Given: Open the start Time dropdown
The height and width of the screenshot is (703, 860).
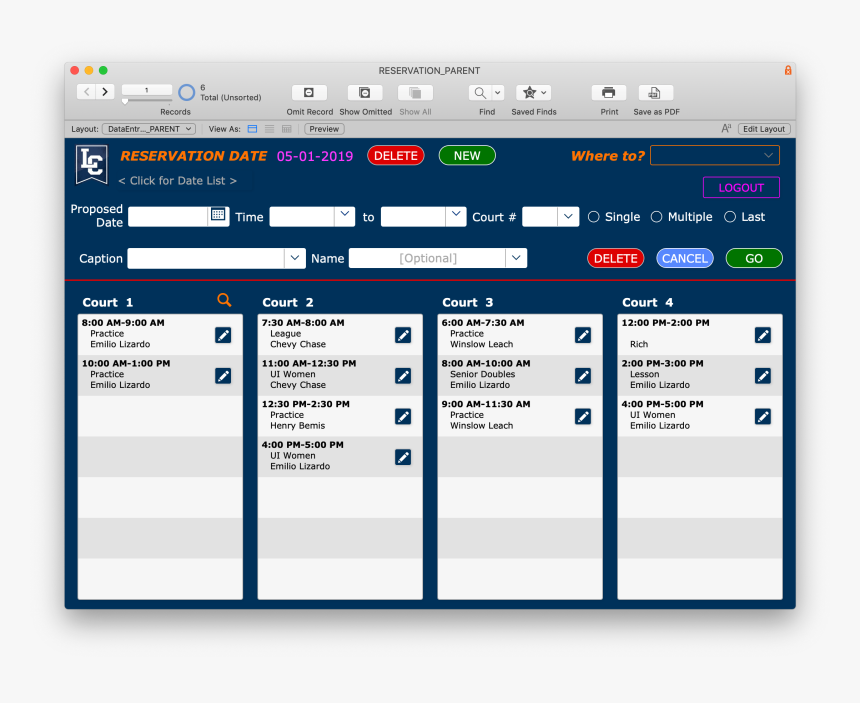Looking at the screenshot, I should pos(344,216).
